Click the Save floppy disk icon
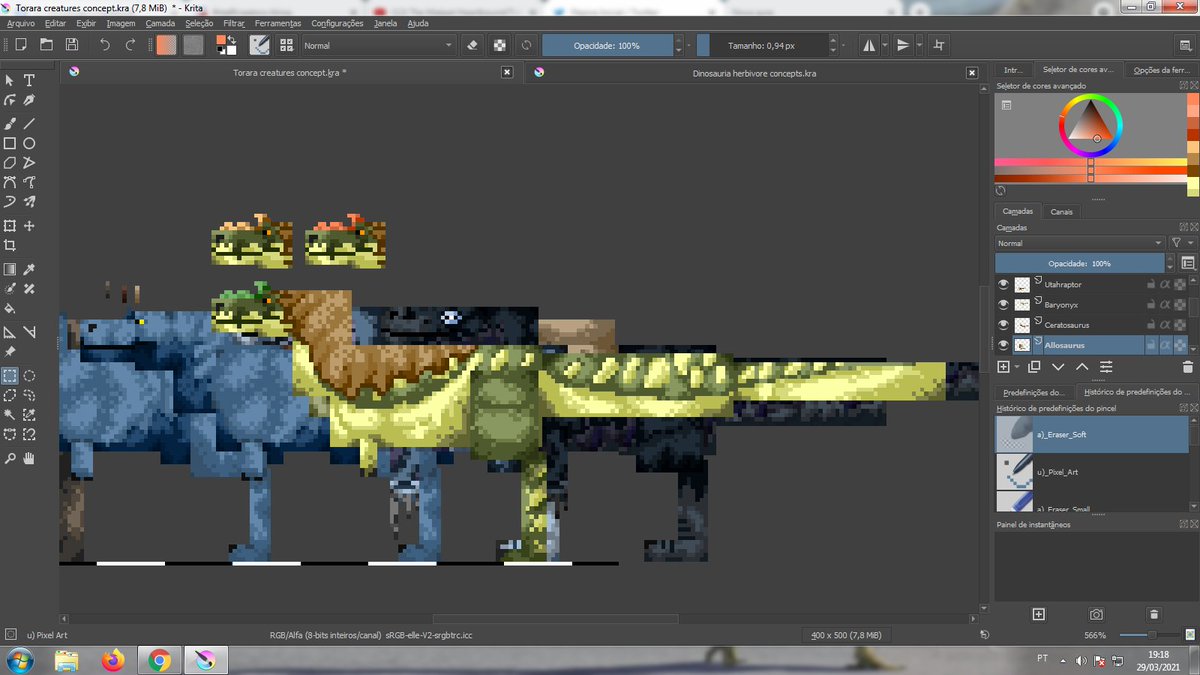Screen dimensions: 1200x675 tap(72, 45)
